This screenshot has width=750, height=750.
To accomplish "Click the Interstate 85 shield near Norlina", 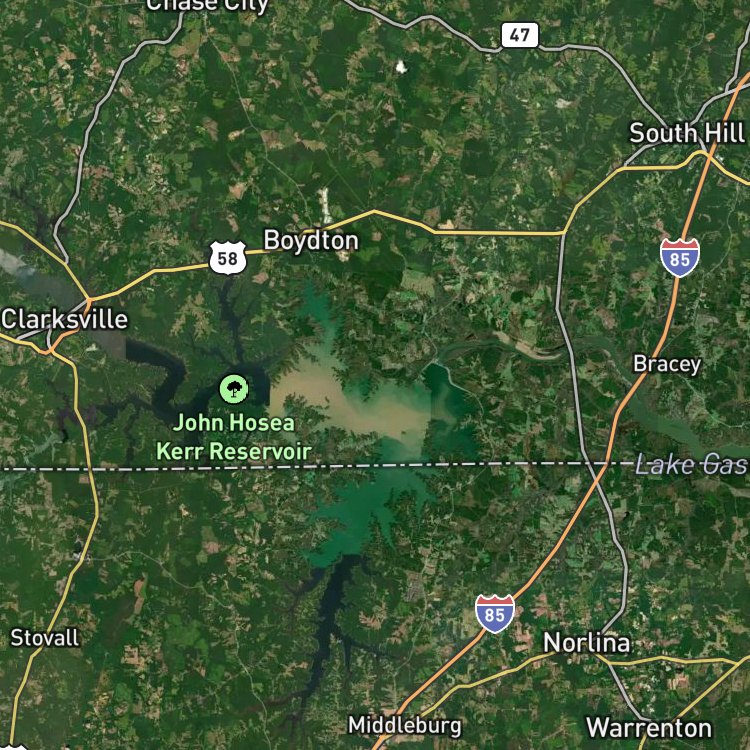I will pos(495,614).
